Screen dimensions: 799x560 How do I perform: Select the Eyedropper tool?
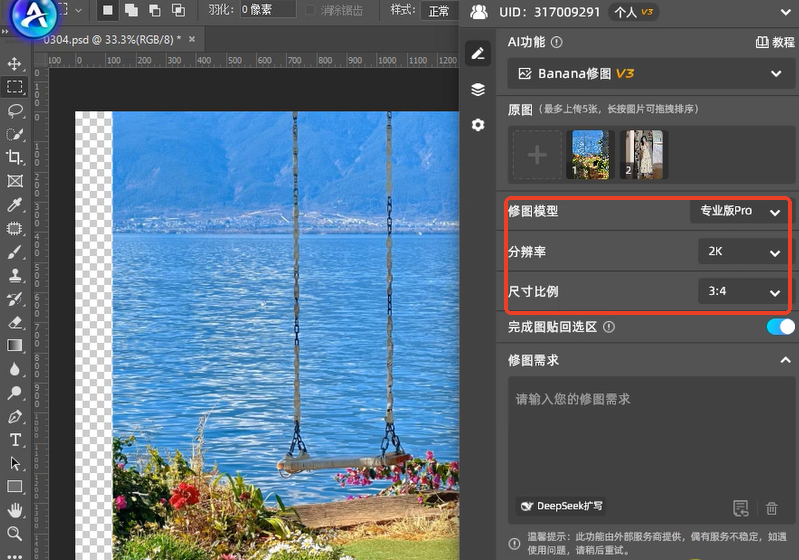tap(15, 204)
